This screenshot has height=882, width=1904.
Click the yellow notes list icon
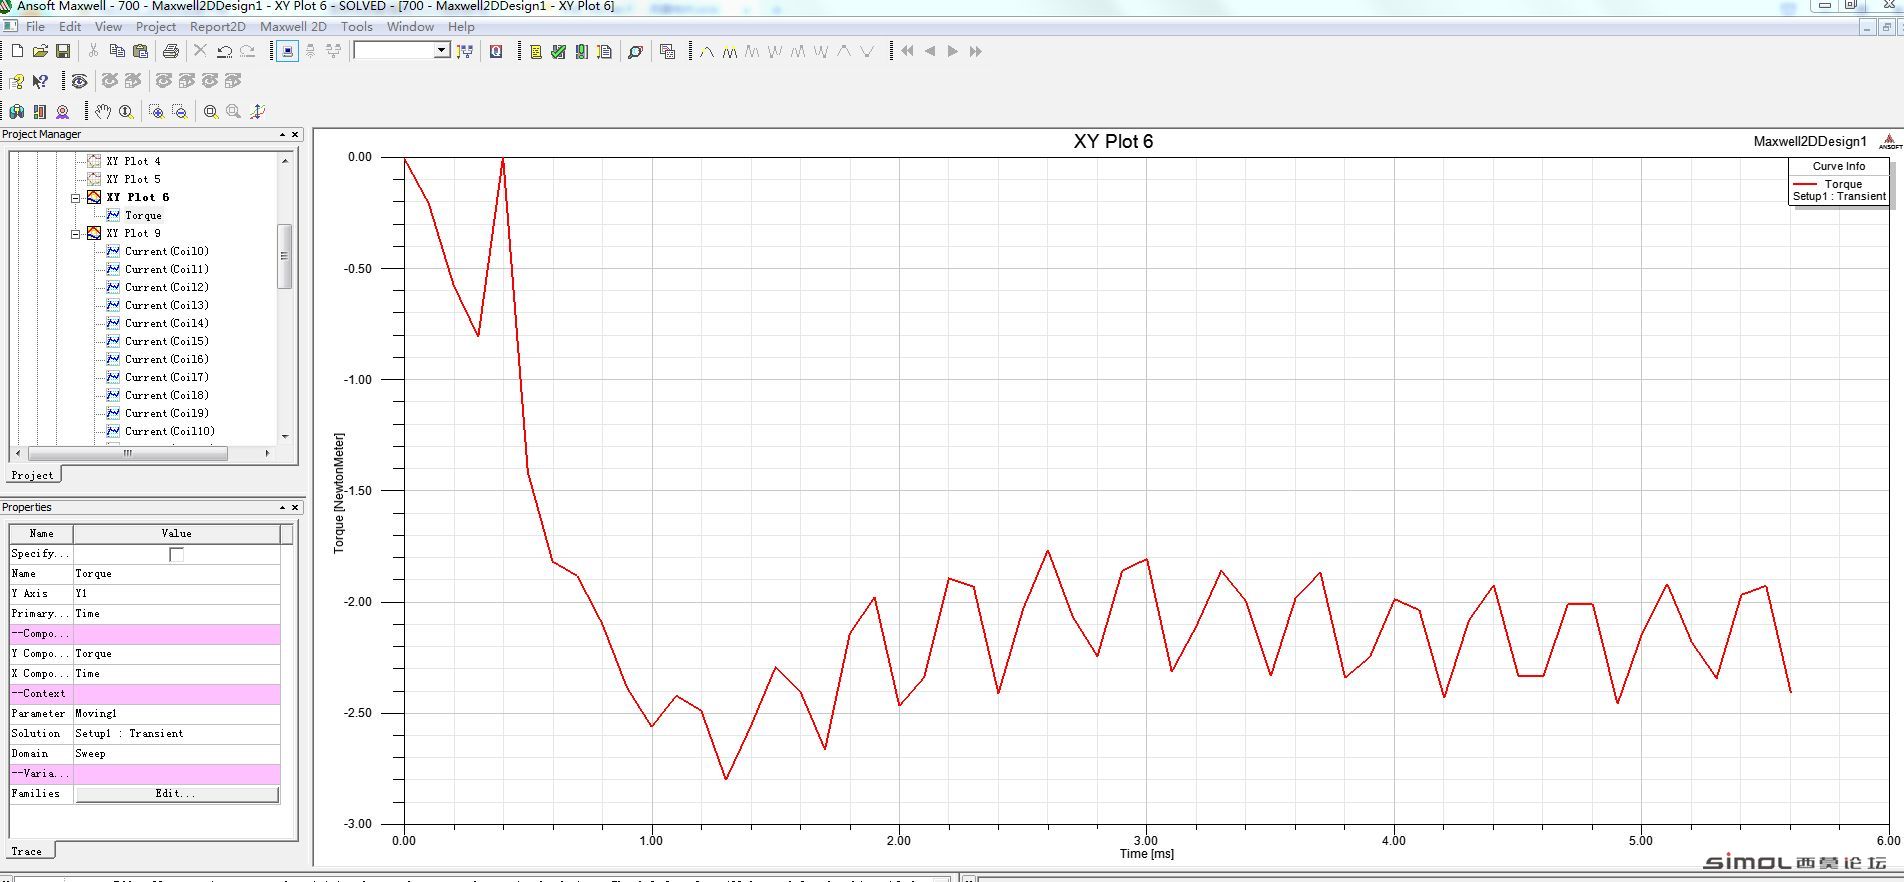(536, 51)
